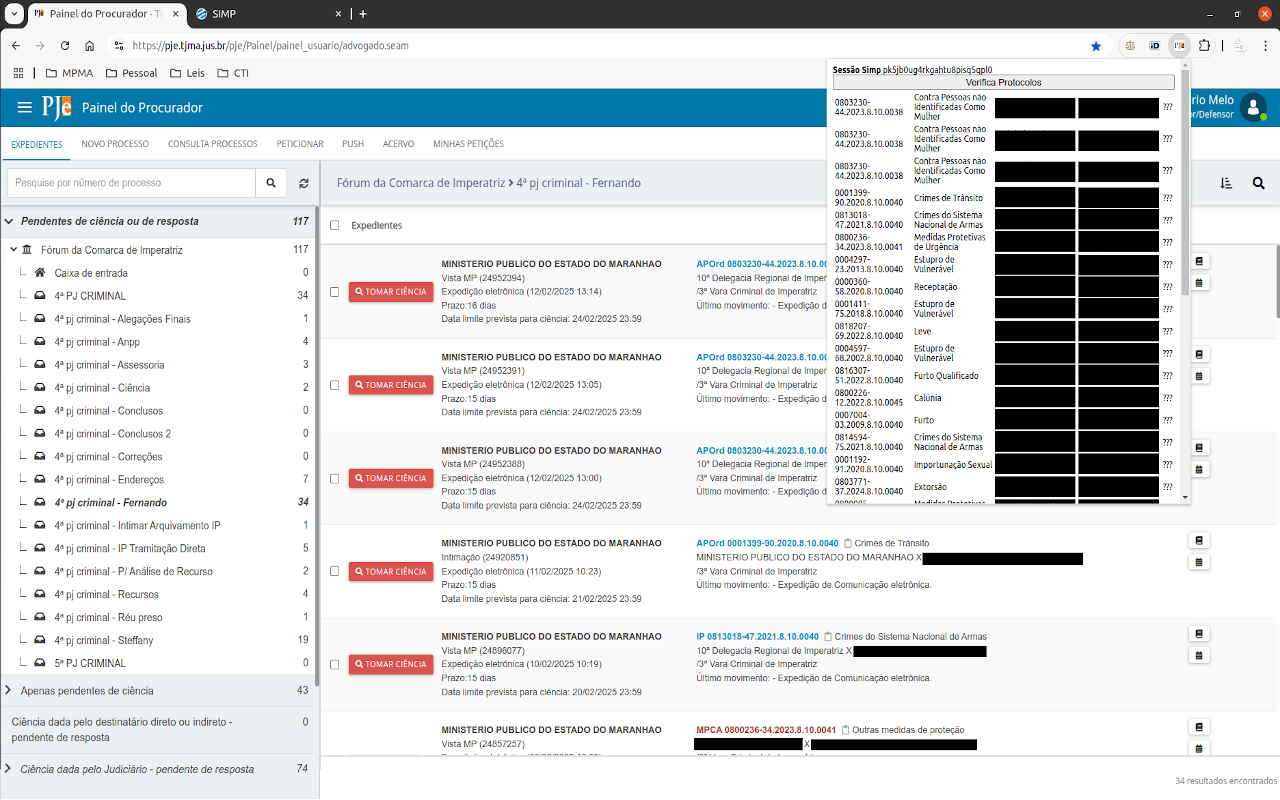Check the box for the first expediente (24952394)
The height and width of the screenshot is (800, 1280).
(335, 292)
